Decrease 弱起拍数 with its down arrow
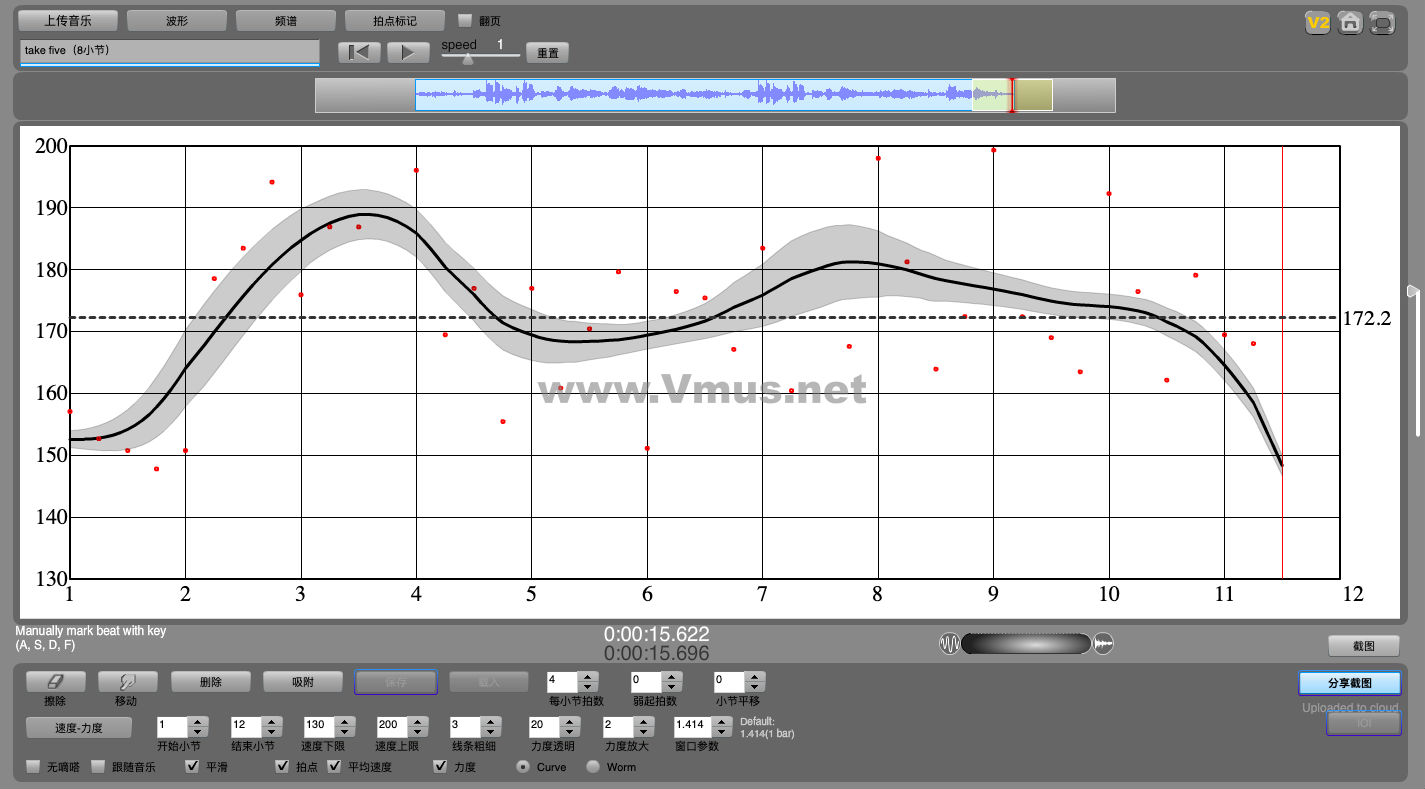 coord(672,687)
